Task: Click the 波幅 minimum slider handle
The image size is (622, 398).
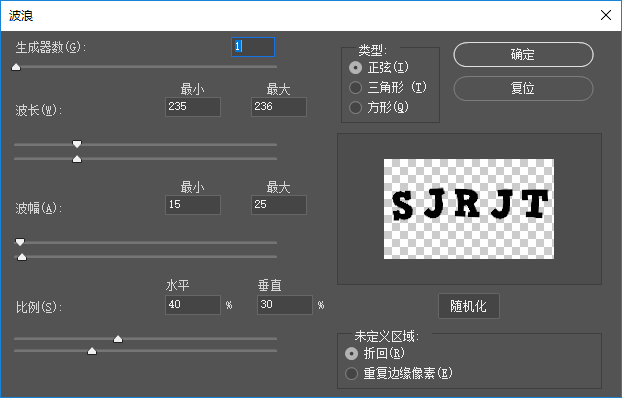Action: (20, 242)
